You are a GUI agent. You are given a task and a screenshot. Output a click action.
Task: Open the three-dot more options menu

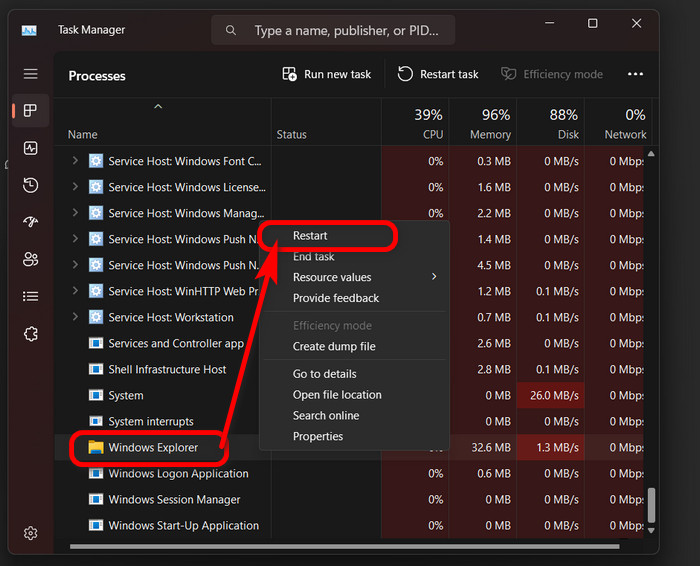(x=635, y=74)
